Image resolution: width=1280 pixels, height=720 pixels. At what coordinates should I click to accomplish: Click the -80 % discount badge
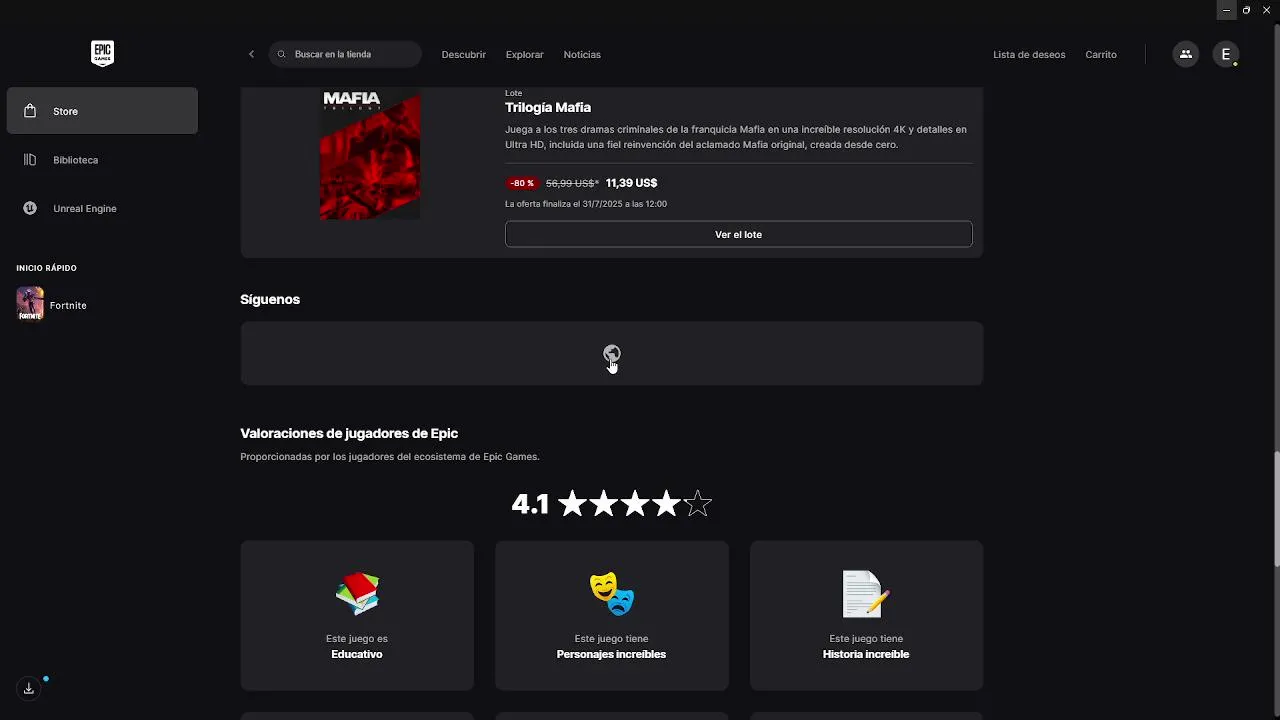(x=522, y=183)
